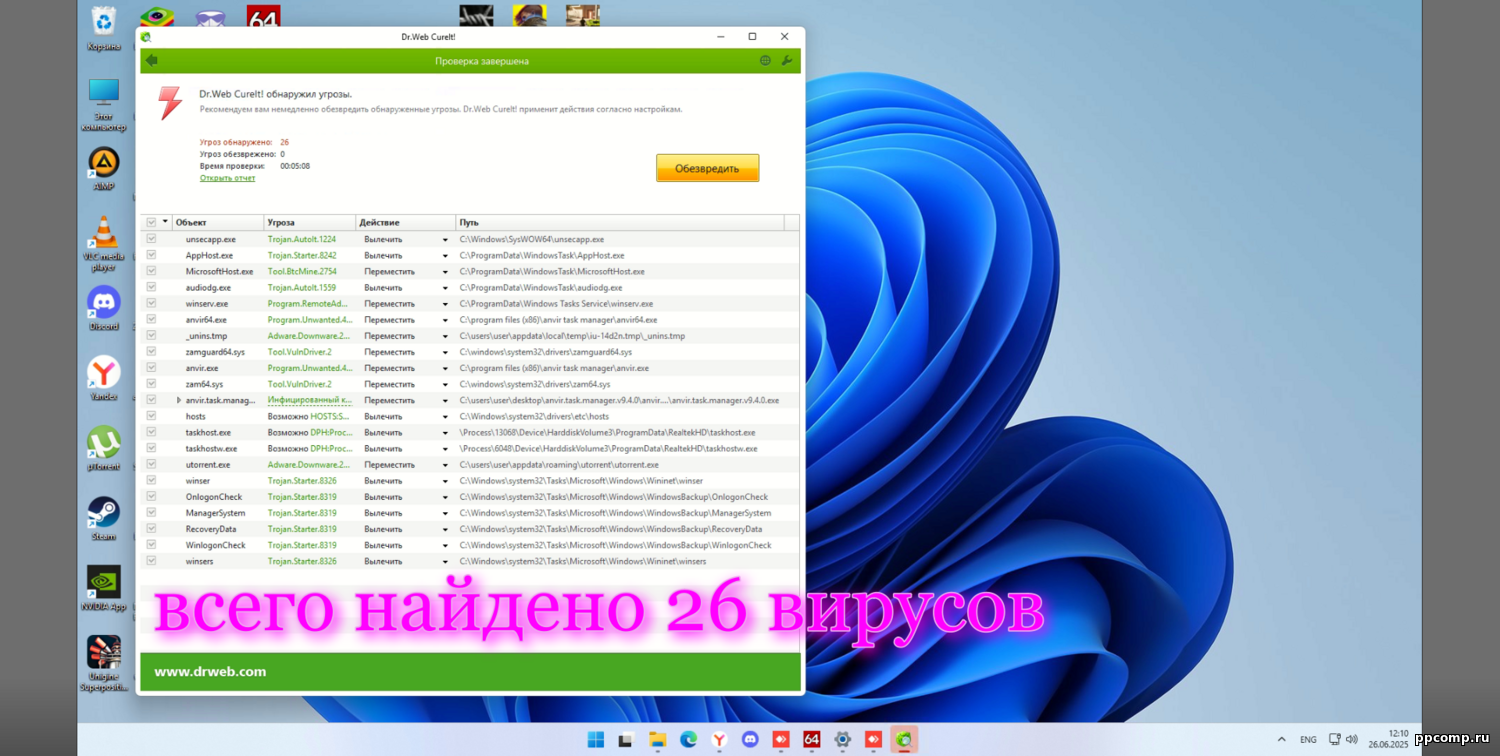Open action dropdown for AppHost.exe

[x=445, y=256]
